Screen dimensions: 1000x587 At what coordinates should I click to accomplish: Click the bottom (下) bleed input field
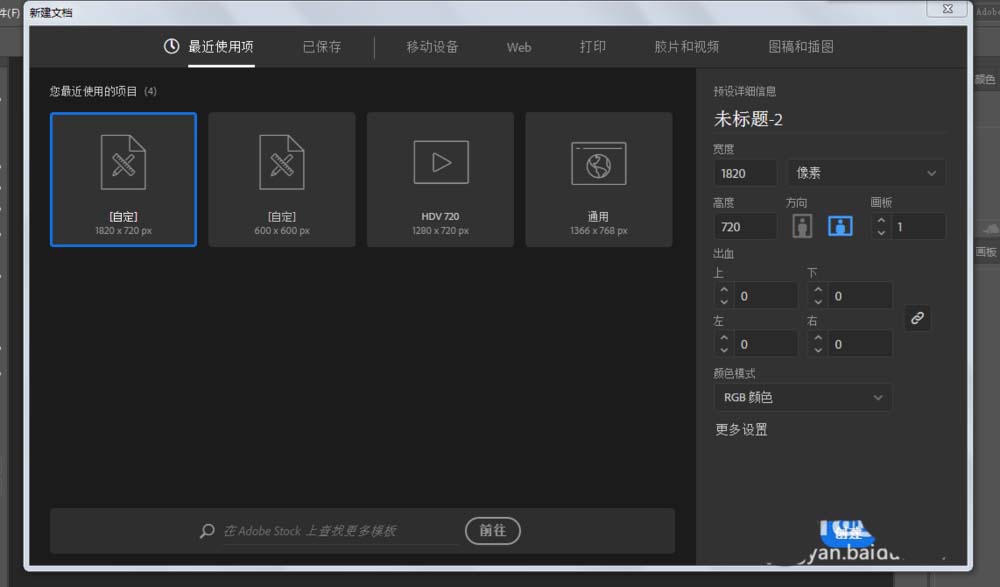(859, 296)
